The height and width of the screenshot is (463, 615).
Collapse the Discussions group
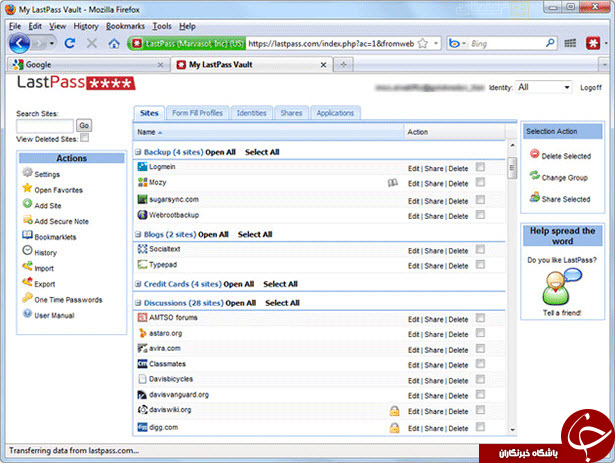click(x=138, y=303)
